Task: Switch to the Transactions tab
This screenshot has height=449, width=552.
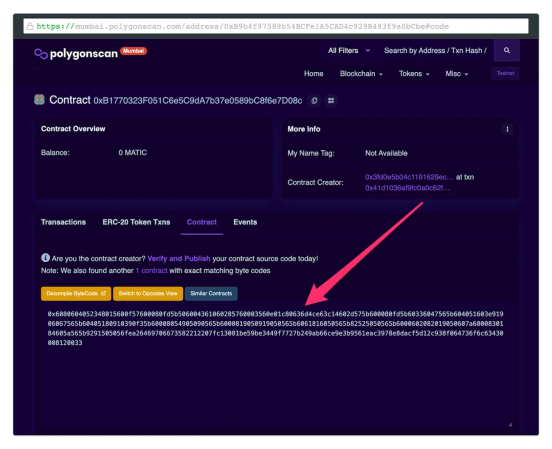Action: 63,222
